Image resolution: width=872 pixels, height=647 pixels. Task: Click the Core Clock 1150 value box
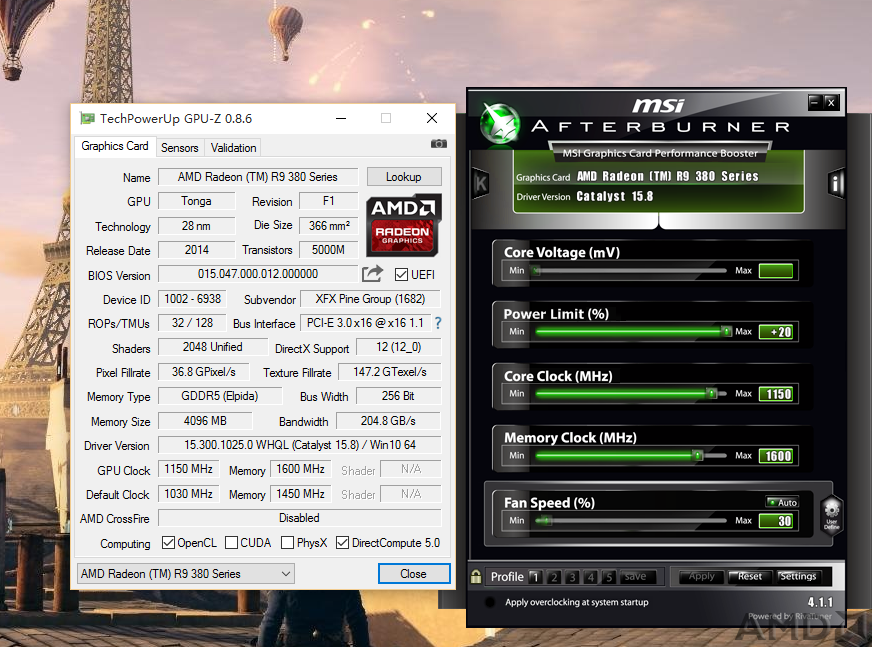pos(776,394)
